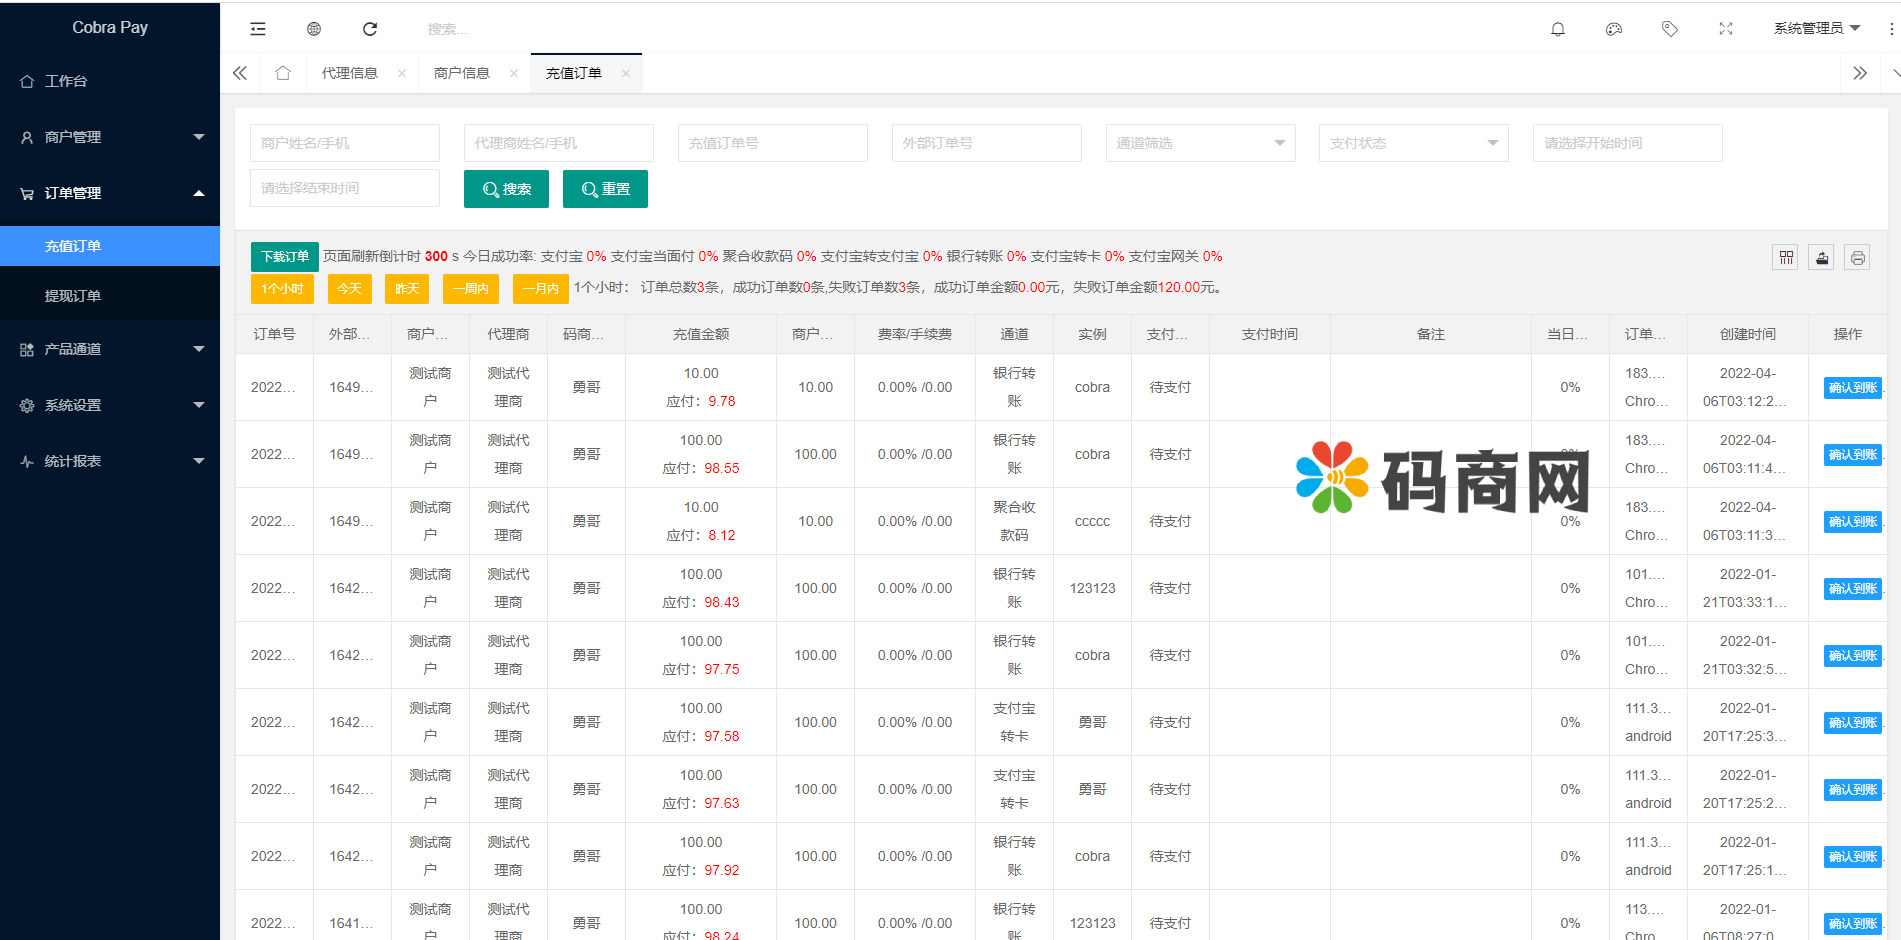Open the 系统管理员 user dropdown
The image size is (1901, 940).
(x=1816, y=28)
